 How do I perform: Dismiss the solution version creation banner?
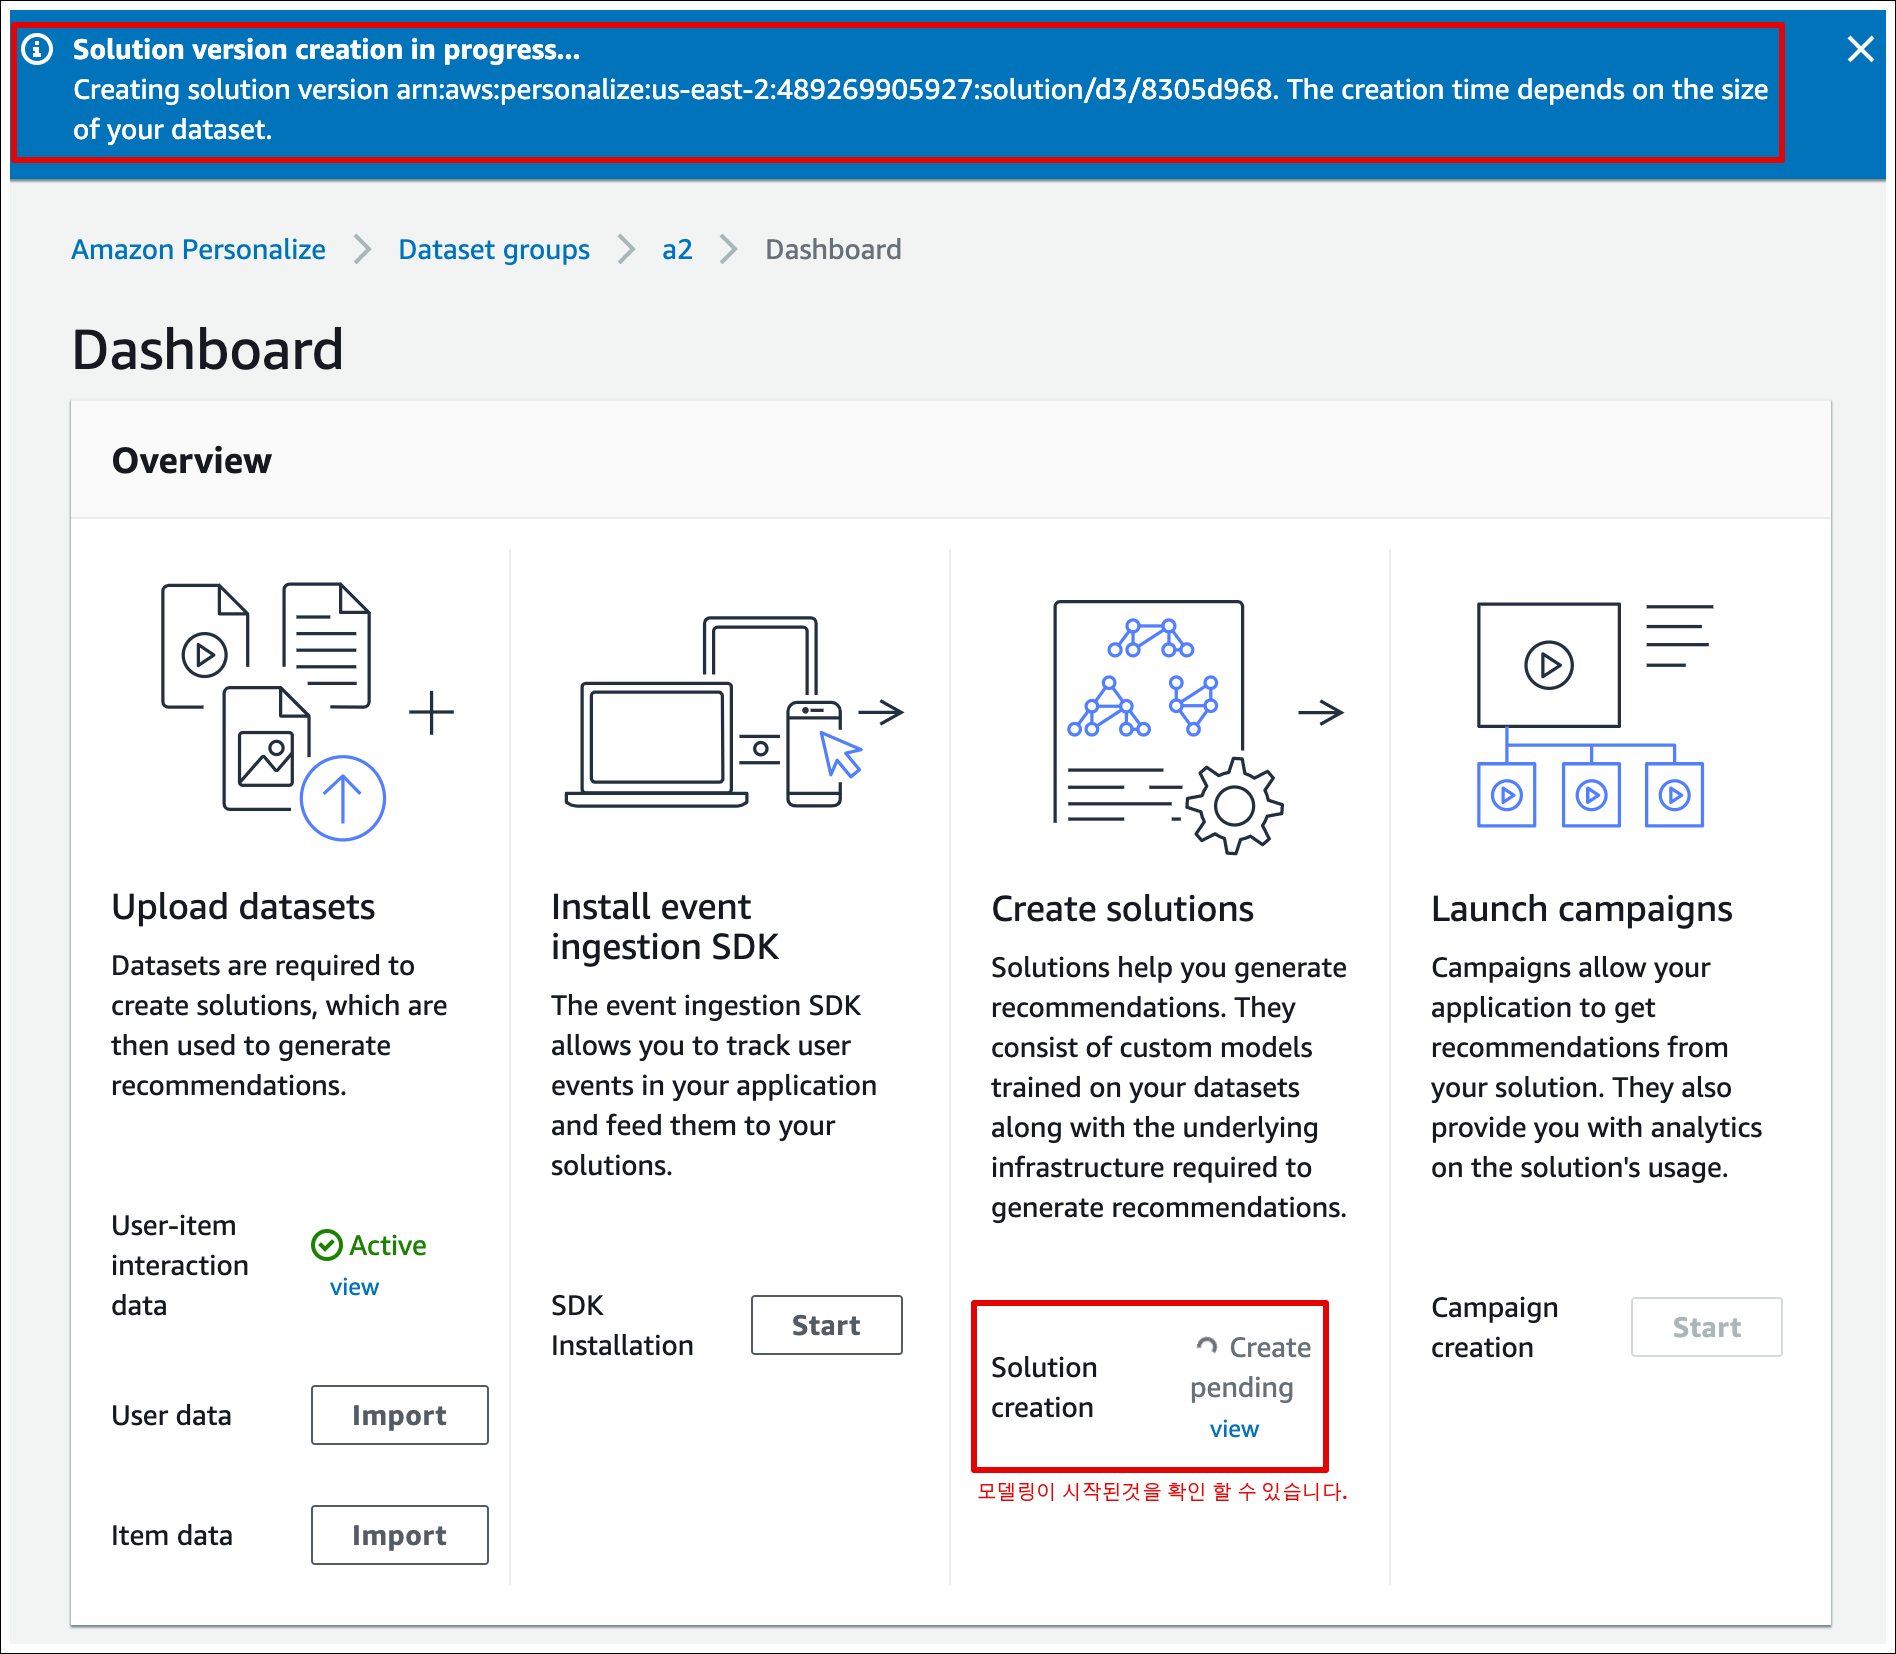tap(1860, 49)
